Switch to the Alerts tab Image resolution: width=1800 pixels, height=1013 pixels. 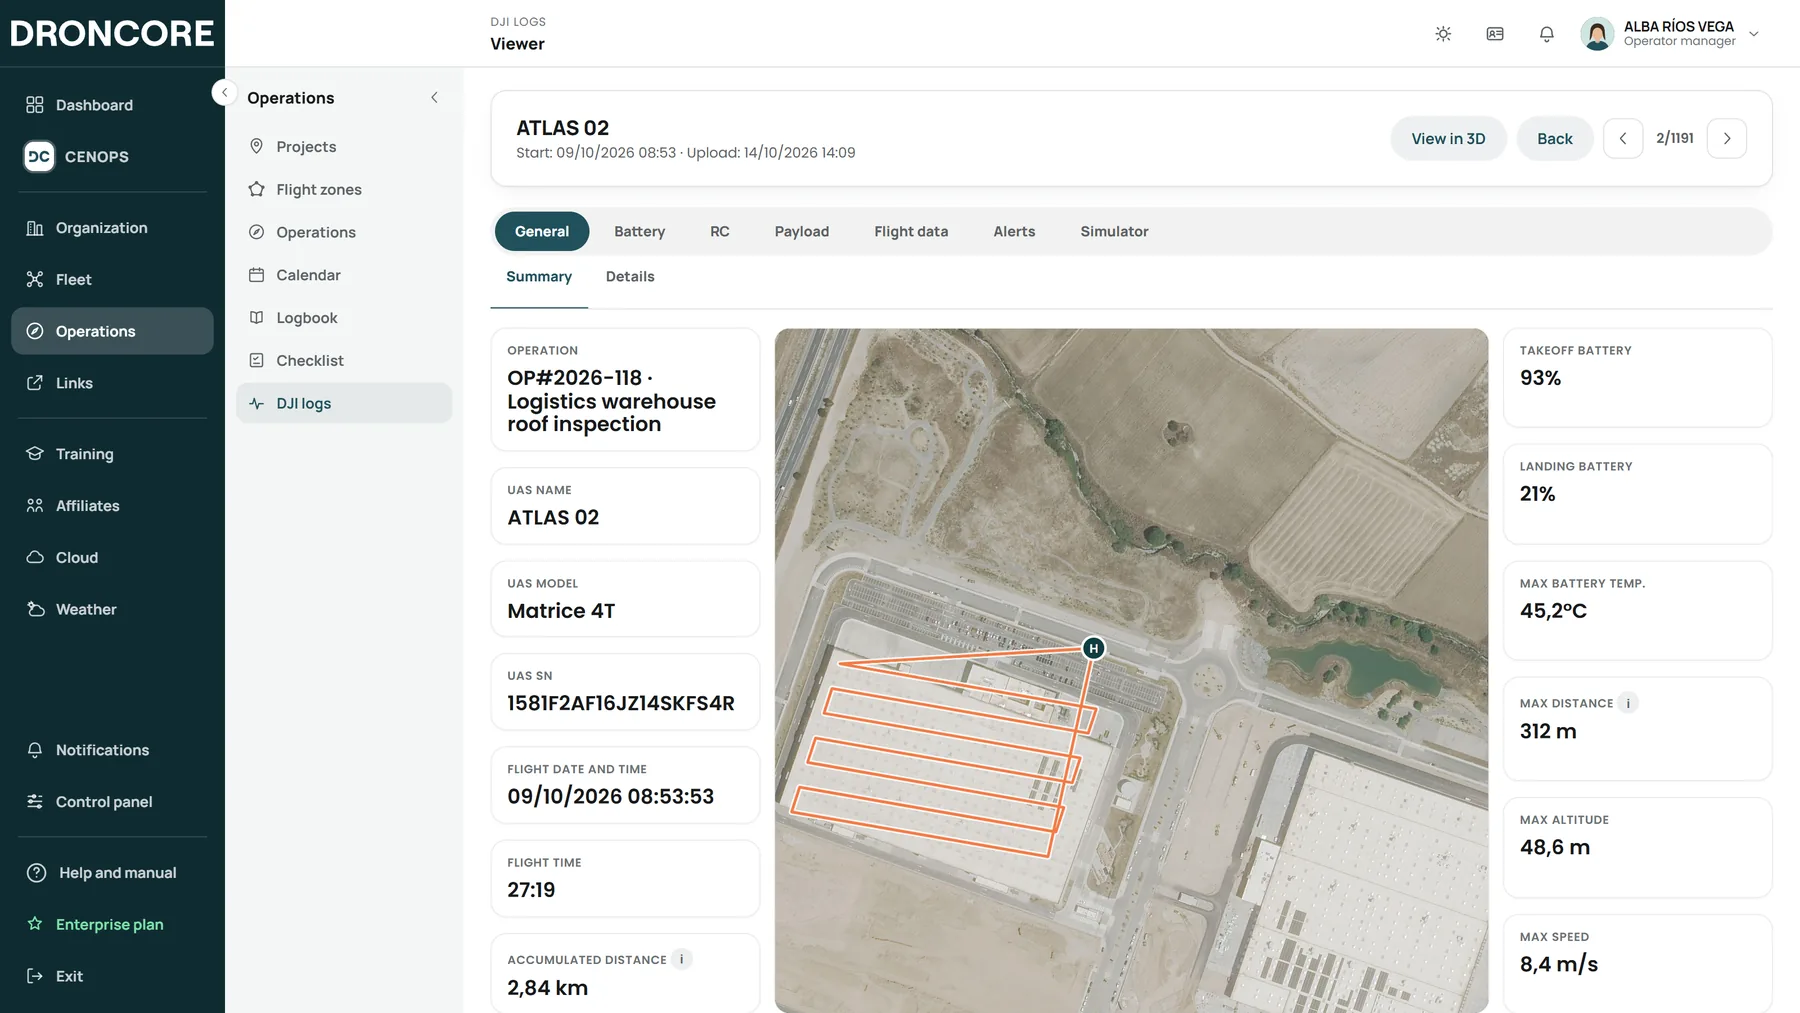[x=1014, y=231]
